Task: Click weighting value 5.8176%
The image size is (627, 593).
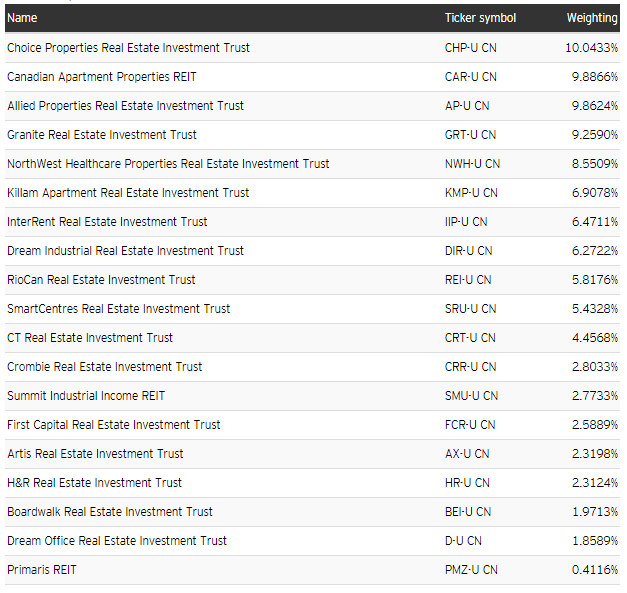Action: click(x=595, y=280)
